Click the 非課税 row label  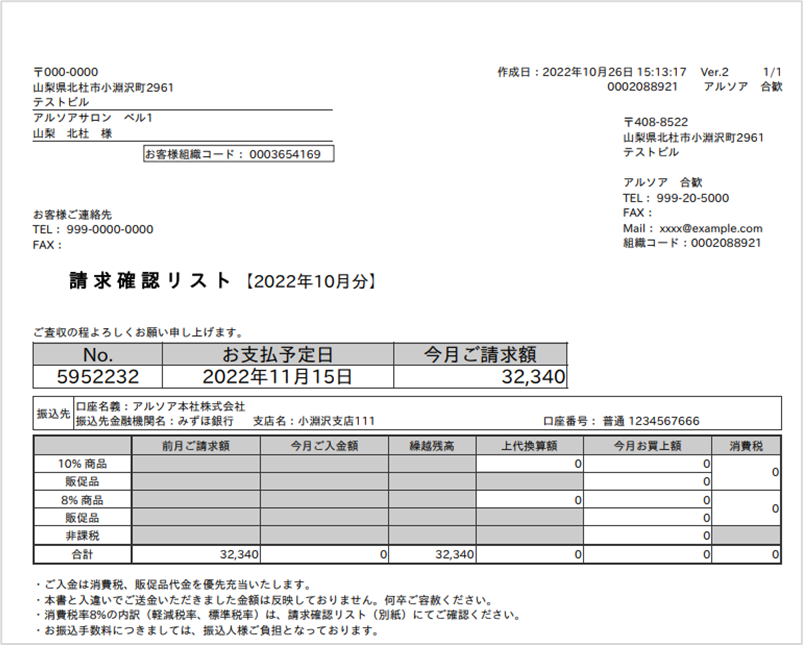point(83,536)
